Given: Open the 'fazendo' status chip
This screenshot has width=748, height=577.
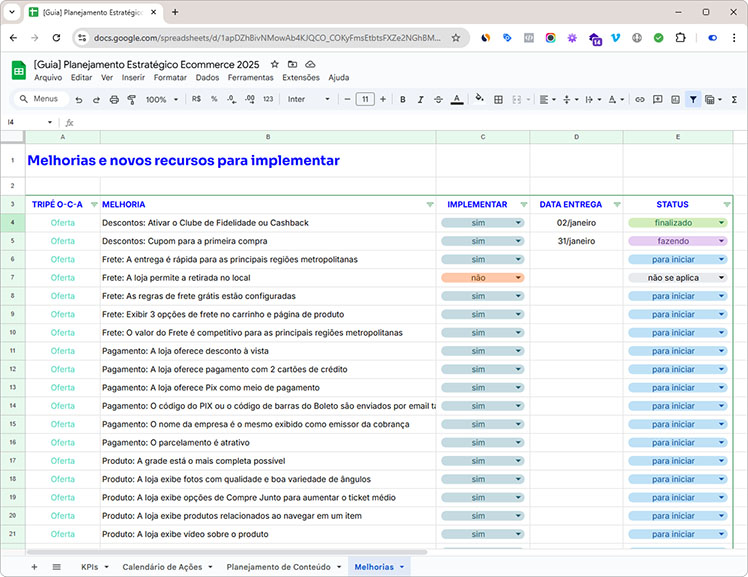Looking at the screenshot, I should 677,241.
